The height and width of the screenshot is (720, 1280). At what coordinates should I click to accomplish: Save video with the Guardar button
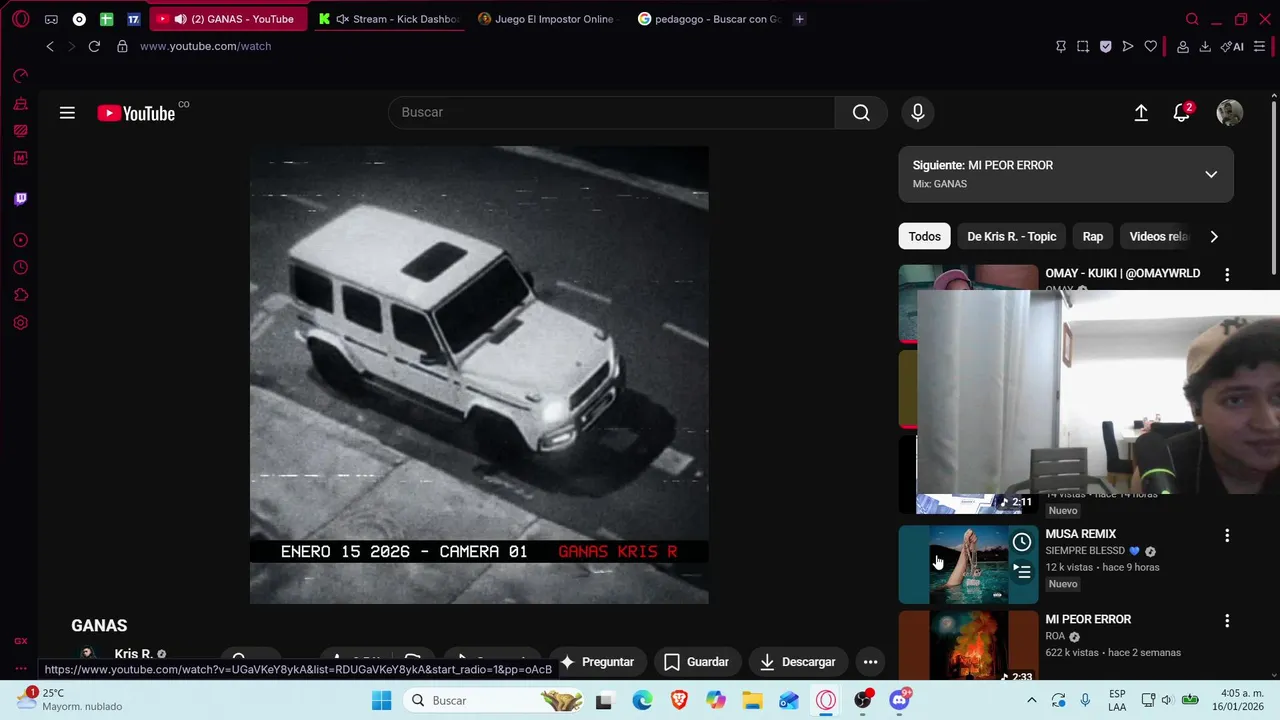tap(696, 662)
